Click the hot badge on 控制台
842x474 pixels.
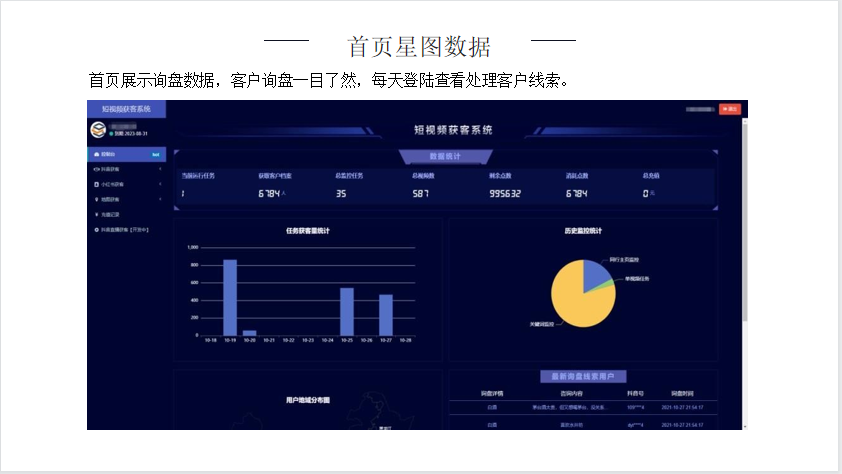click(156, 155)
